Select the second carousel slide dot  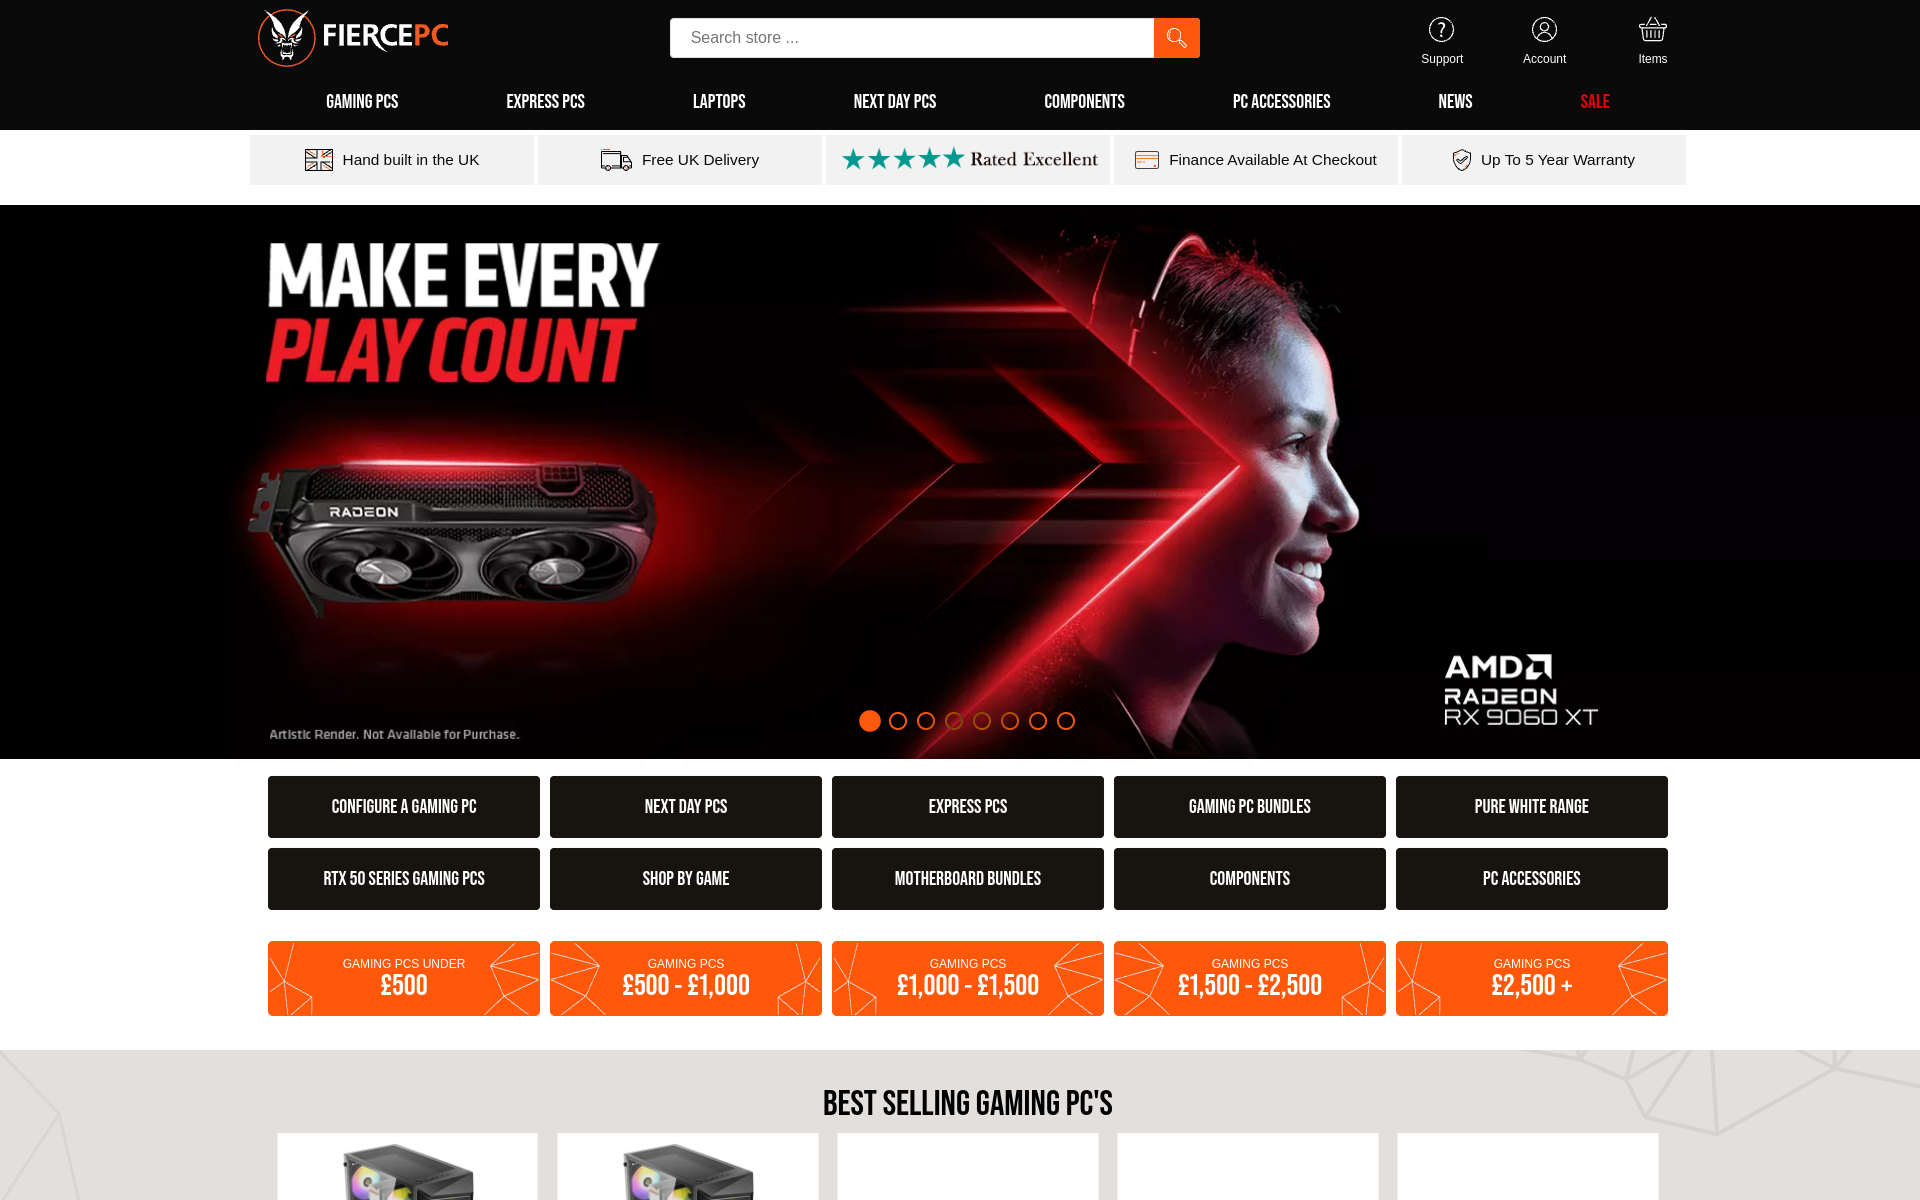pos(898,721)
